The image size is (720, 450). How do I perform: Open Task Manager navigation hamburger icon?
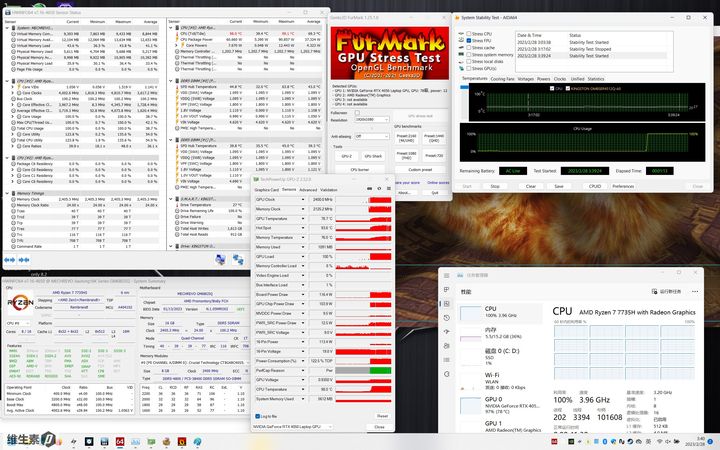pyautogui.click(x=446, y=276)
